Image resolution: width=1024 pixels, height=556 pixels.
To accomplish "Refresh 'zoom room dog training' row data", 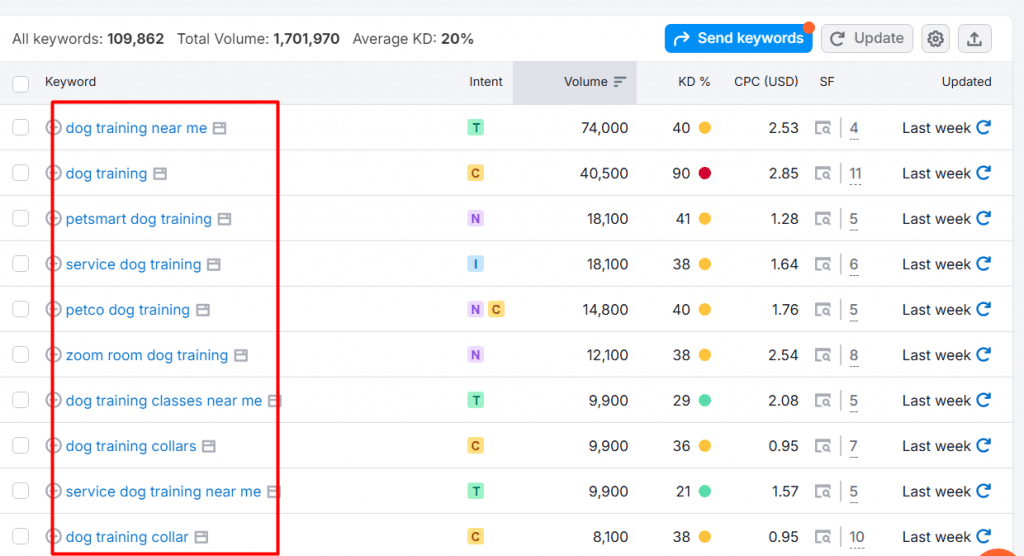I will tap(984, 355).
